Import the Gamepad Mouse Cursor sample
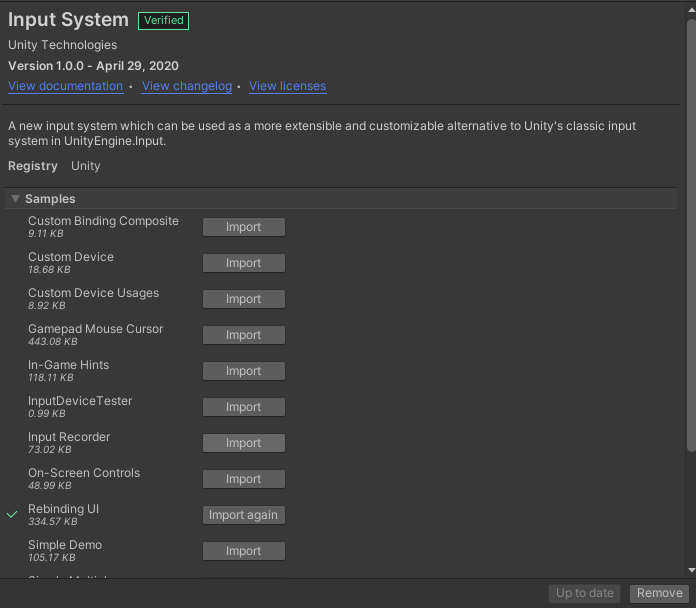 (243, 335)
